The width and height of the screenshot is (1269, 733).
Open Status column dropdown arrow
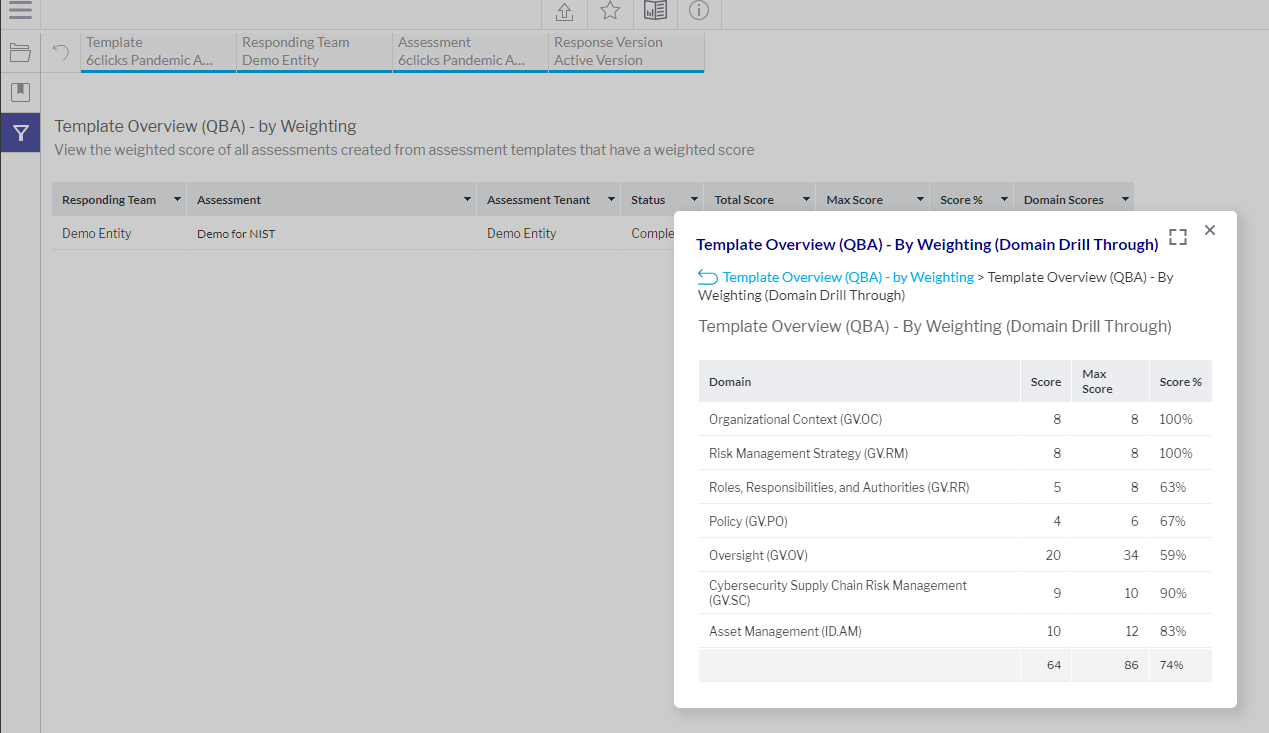[x=693, y=199]
